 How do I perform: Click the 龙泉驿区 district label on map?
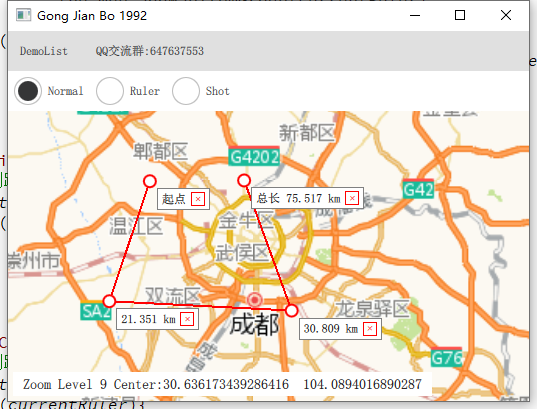(x=372, y=308)
